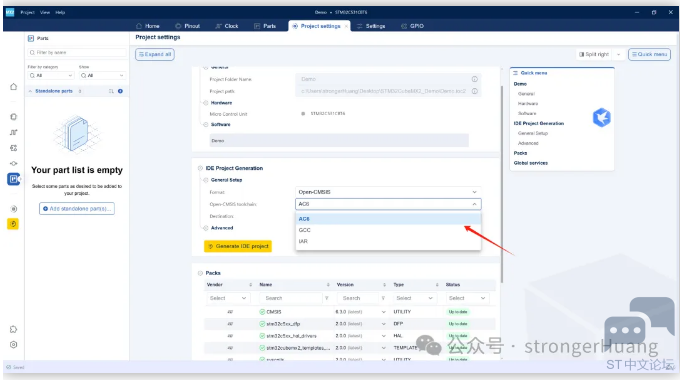683x380 pixels.
Task: Open the Clock waveform icon in the sidebar
Action: click(x=14, y=132)
